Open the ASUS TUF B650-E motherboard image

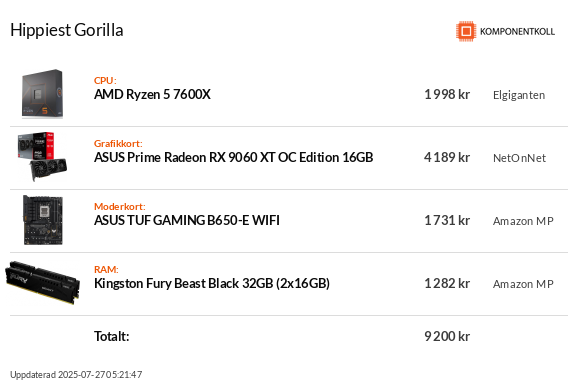tap(43, 220)
